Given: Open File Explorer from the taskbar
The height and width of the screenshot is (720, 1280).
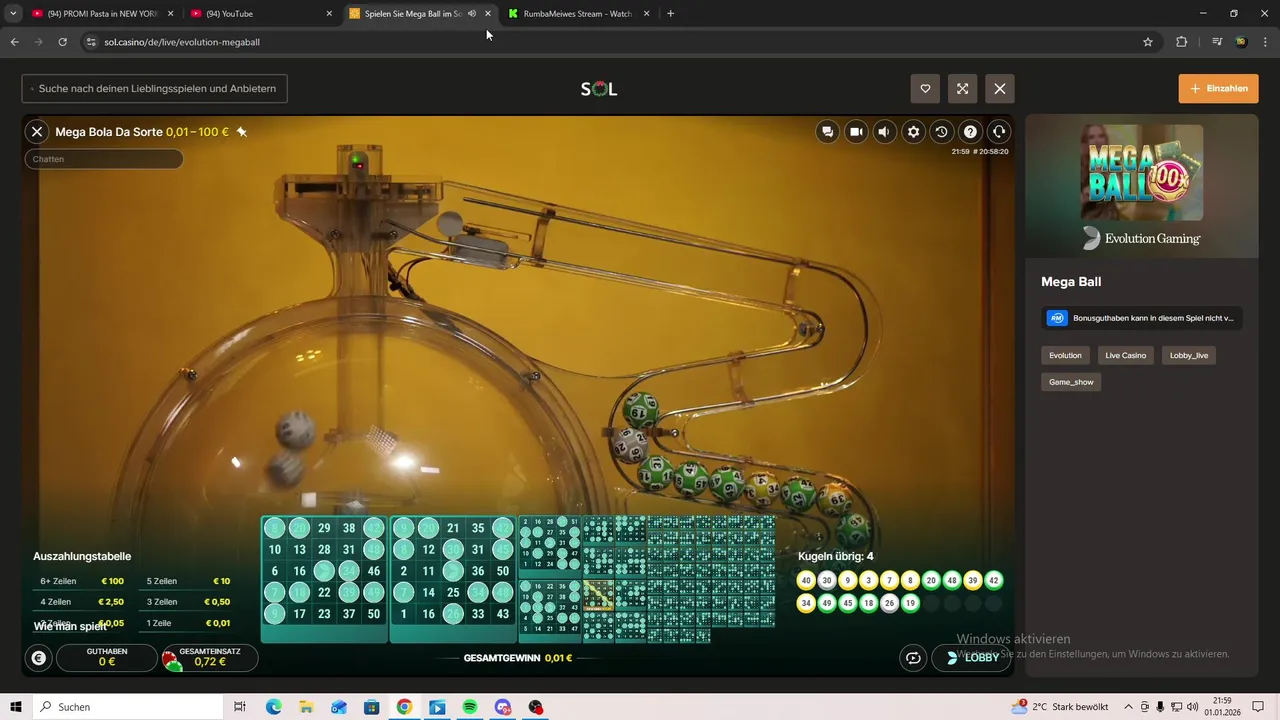Looking at the screenshot, I should 306,707.
